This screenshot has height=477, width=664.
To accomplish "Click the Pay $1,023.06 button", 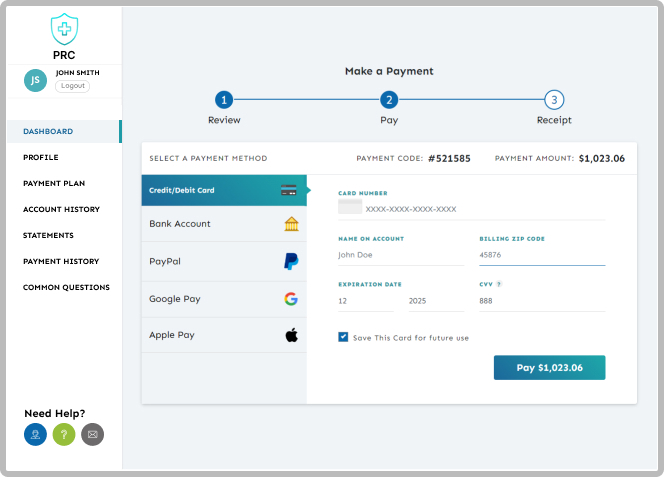I will (549, 367).
